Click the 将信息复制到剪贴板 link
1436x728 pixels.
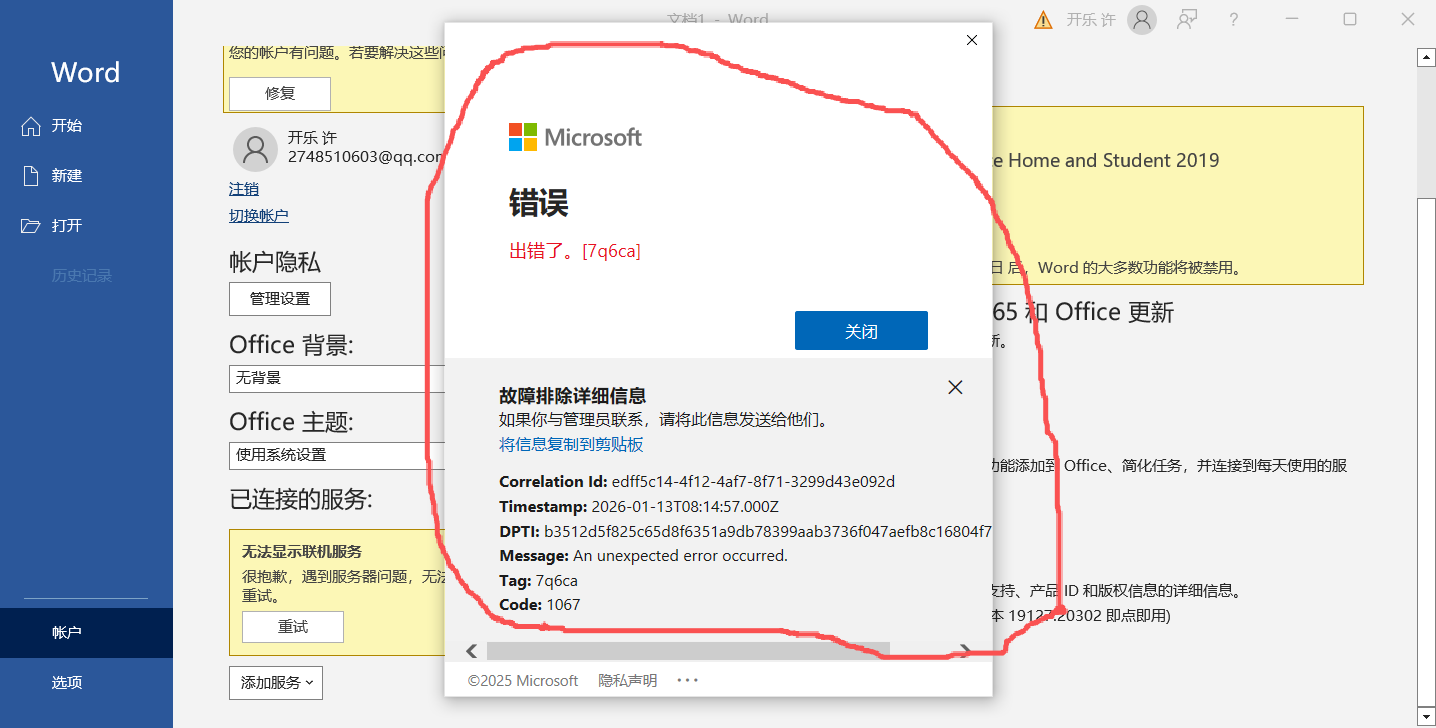click(571, 444)
